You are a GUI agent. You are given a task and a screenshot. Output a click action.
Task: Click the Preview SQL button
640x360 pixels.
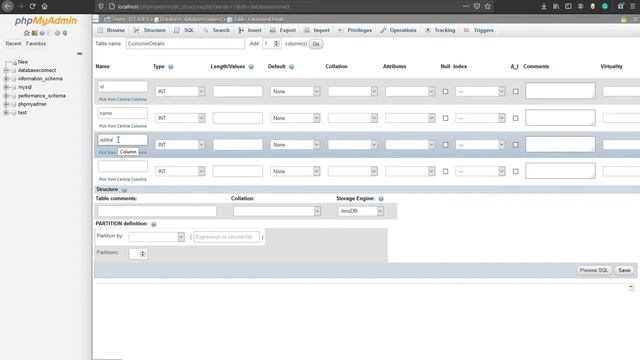pos(594,270)
